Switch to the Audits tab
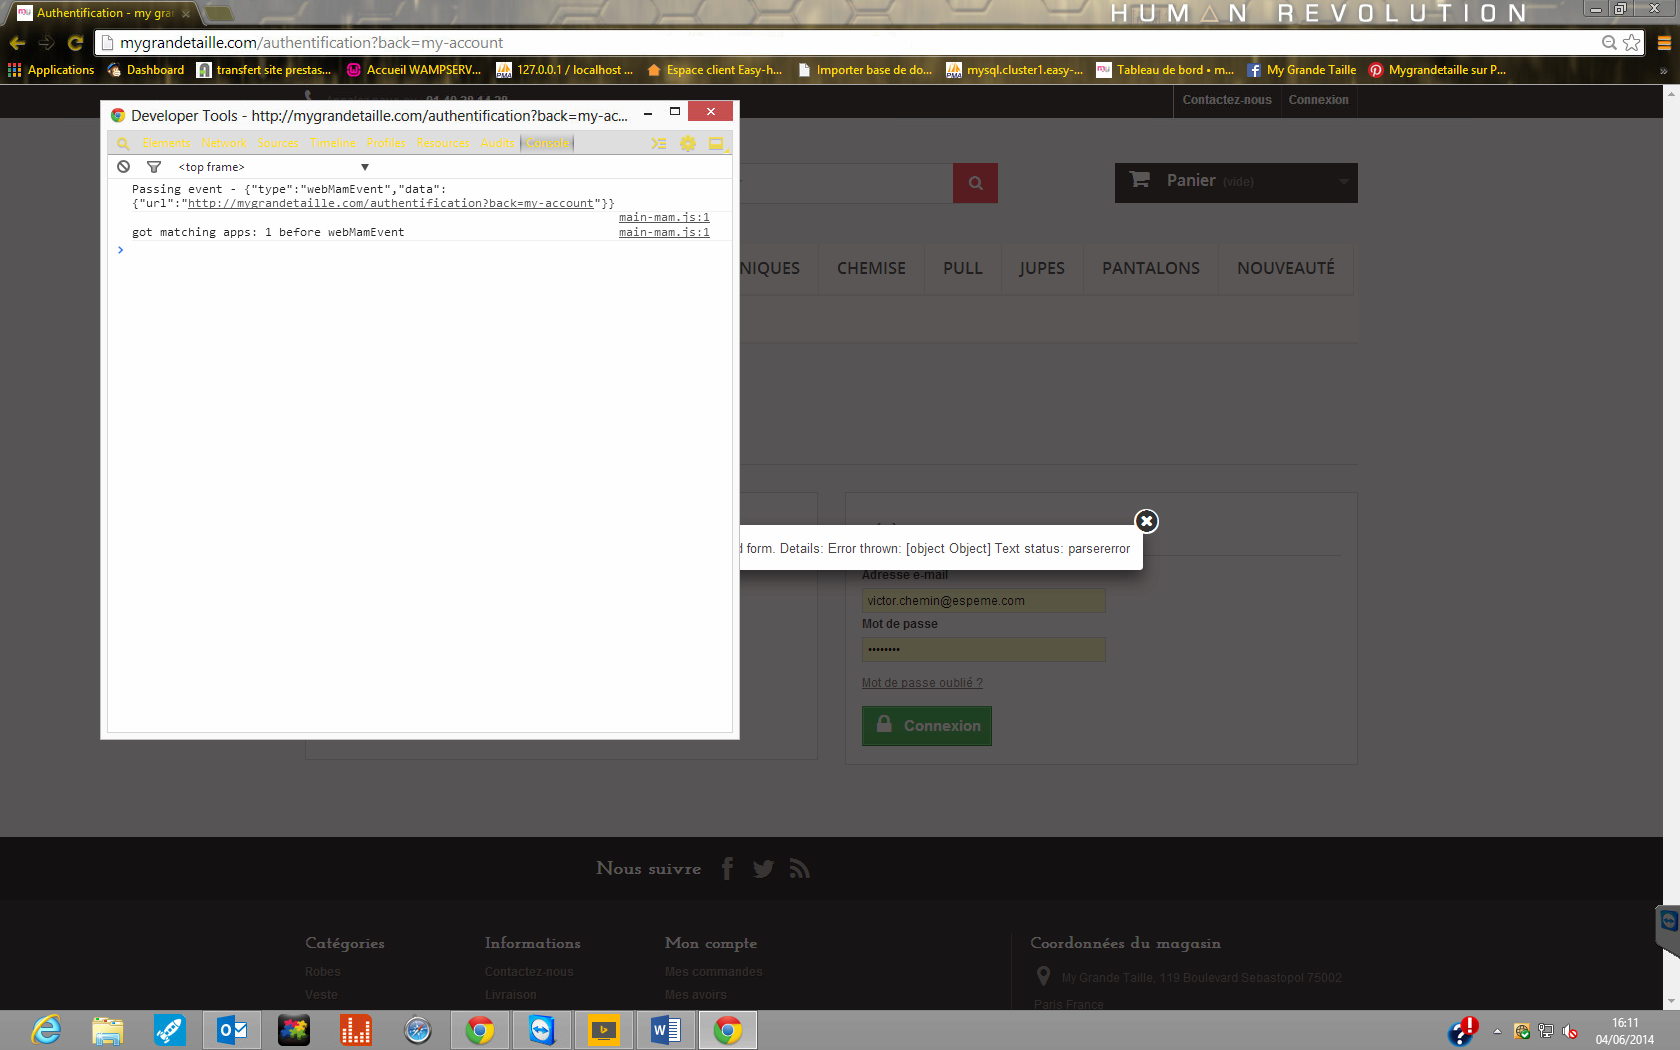1680x1050 pixels. [497, 144]
